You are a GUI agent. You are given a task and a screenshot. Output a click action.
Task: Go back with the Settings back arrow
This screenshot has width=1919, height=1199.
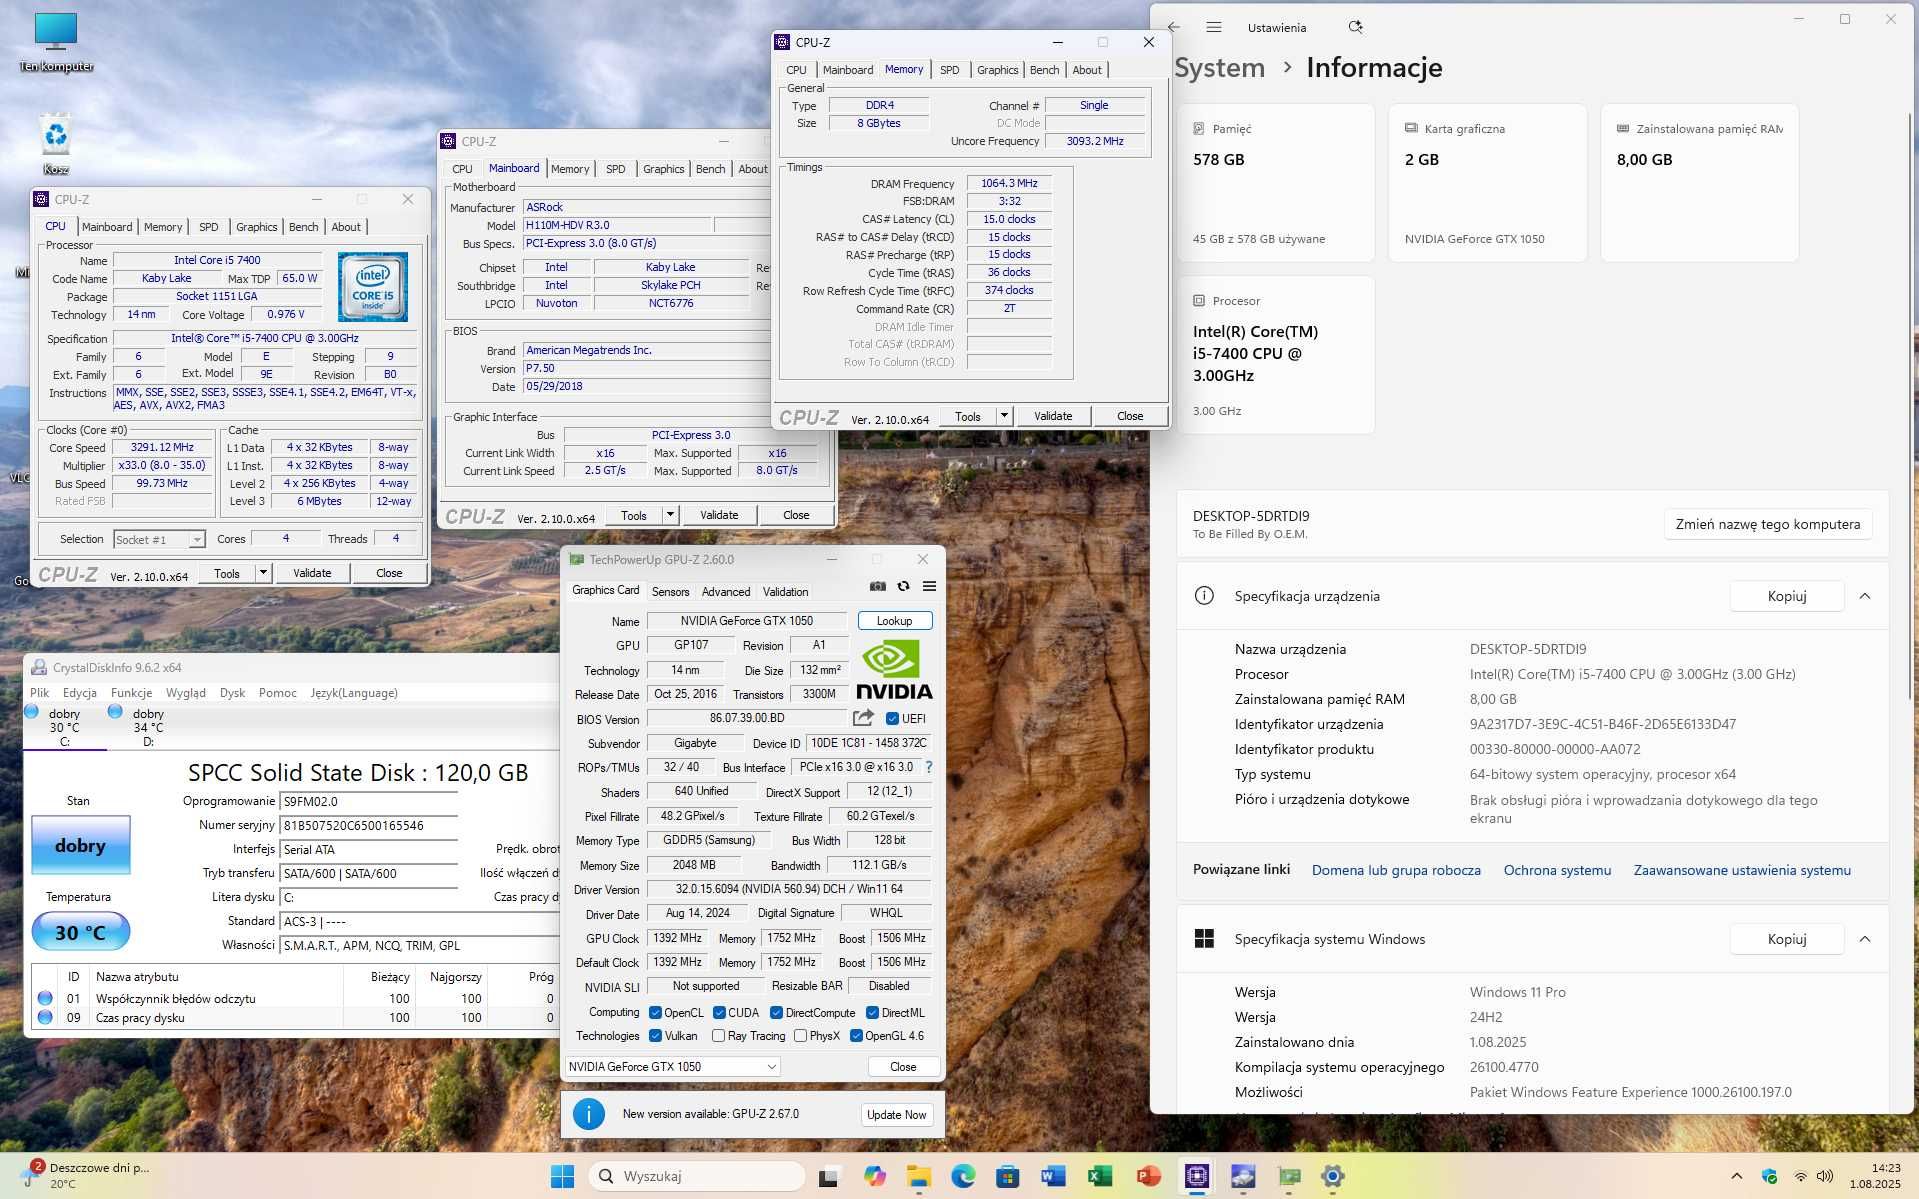[x=1174, y=27]
